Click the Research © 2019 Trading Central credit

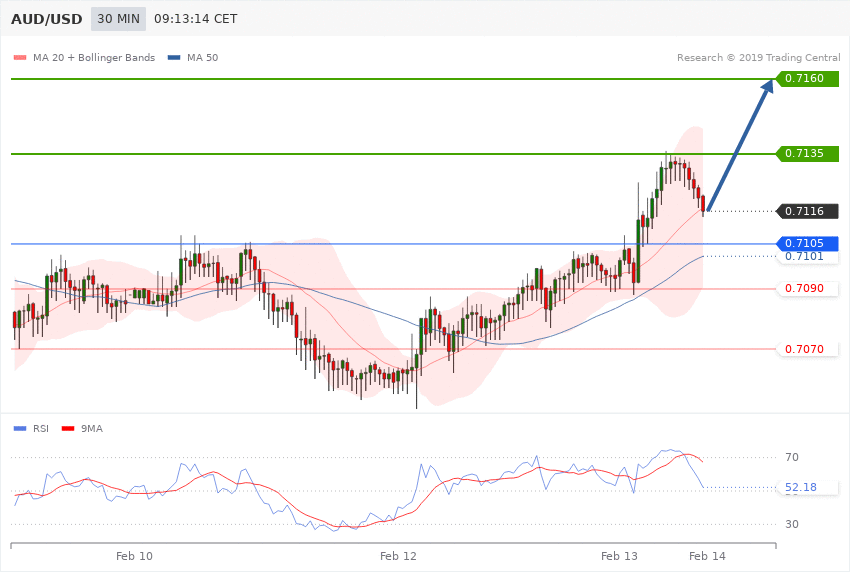[758, 57]
